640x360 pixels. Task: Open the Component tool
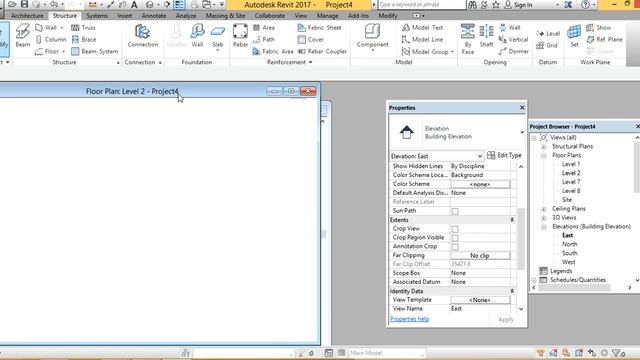click(x=372, y=37)
